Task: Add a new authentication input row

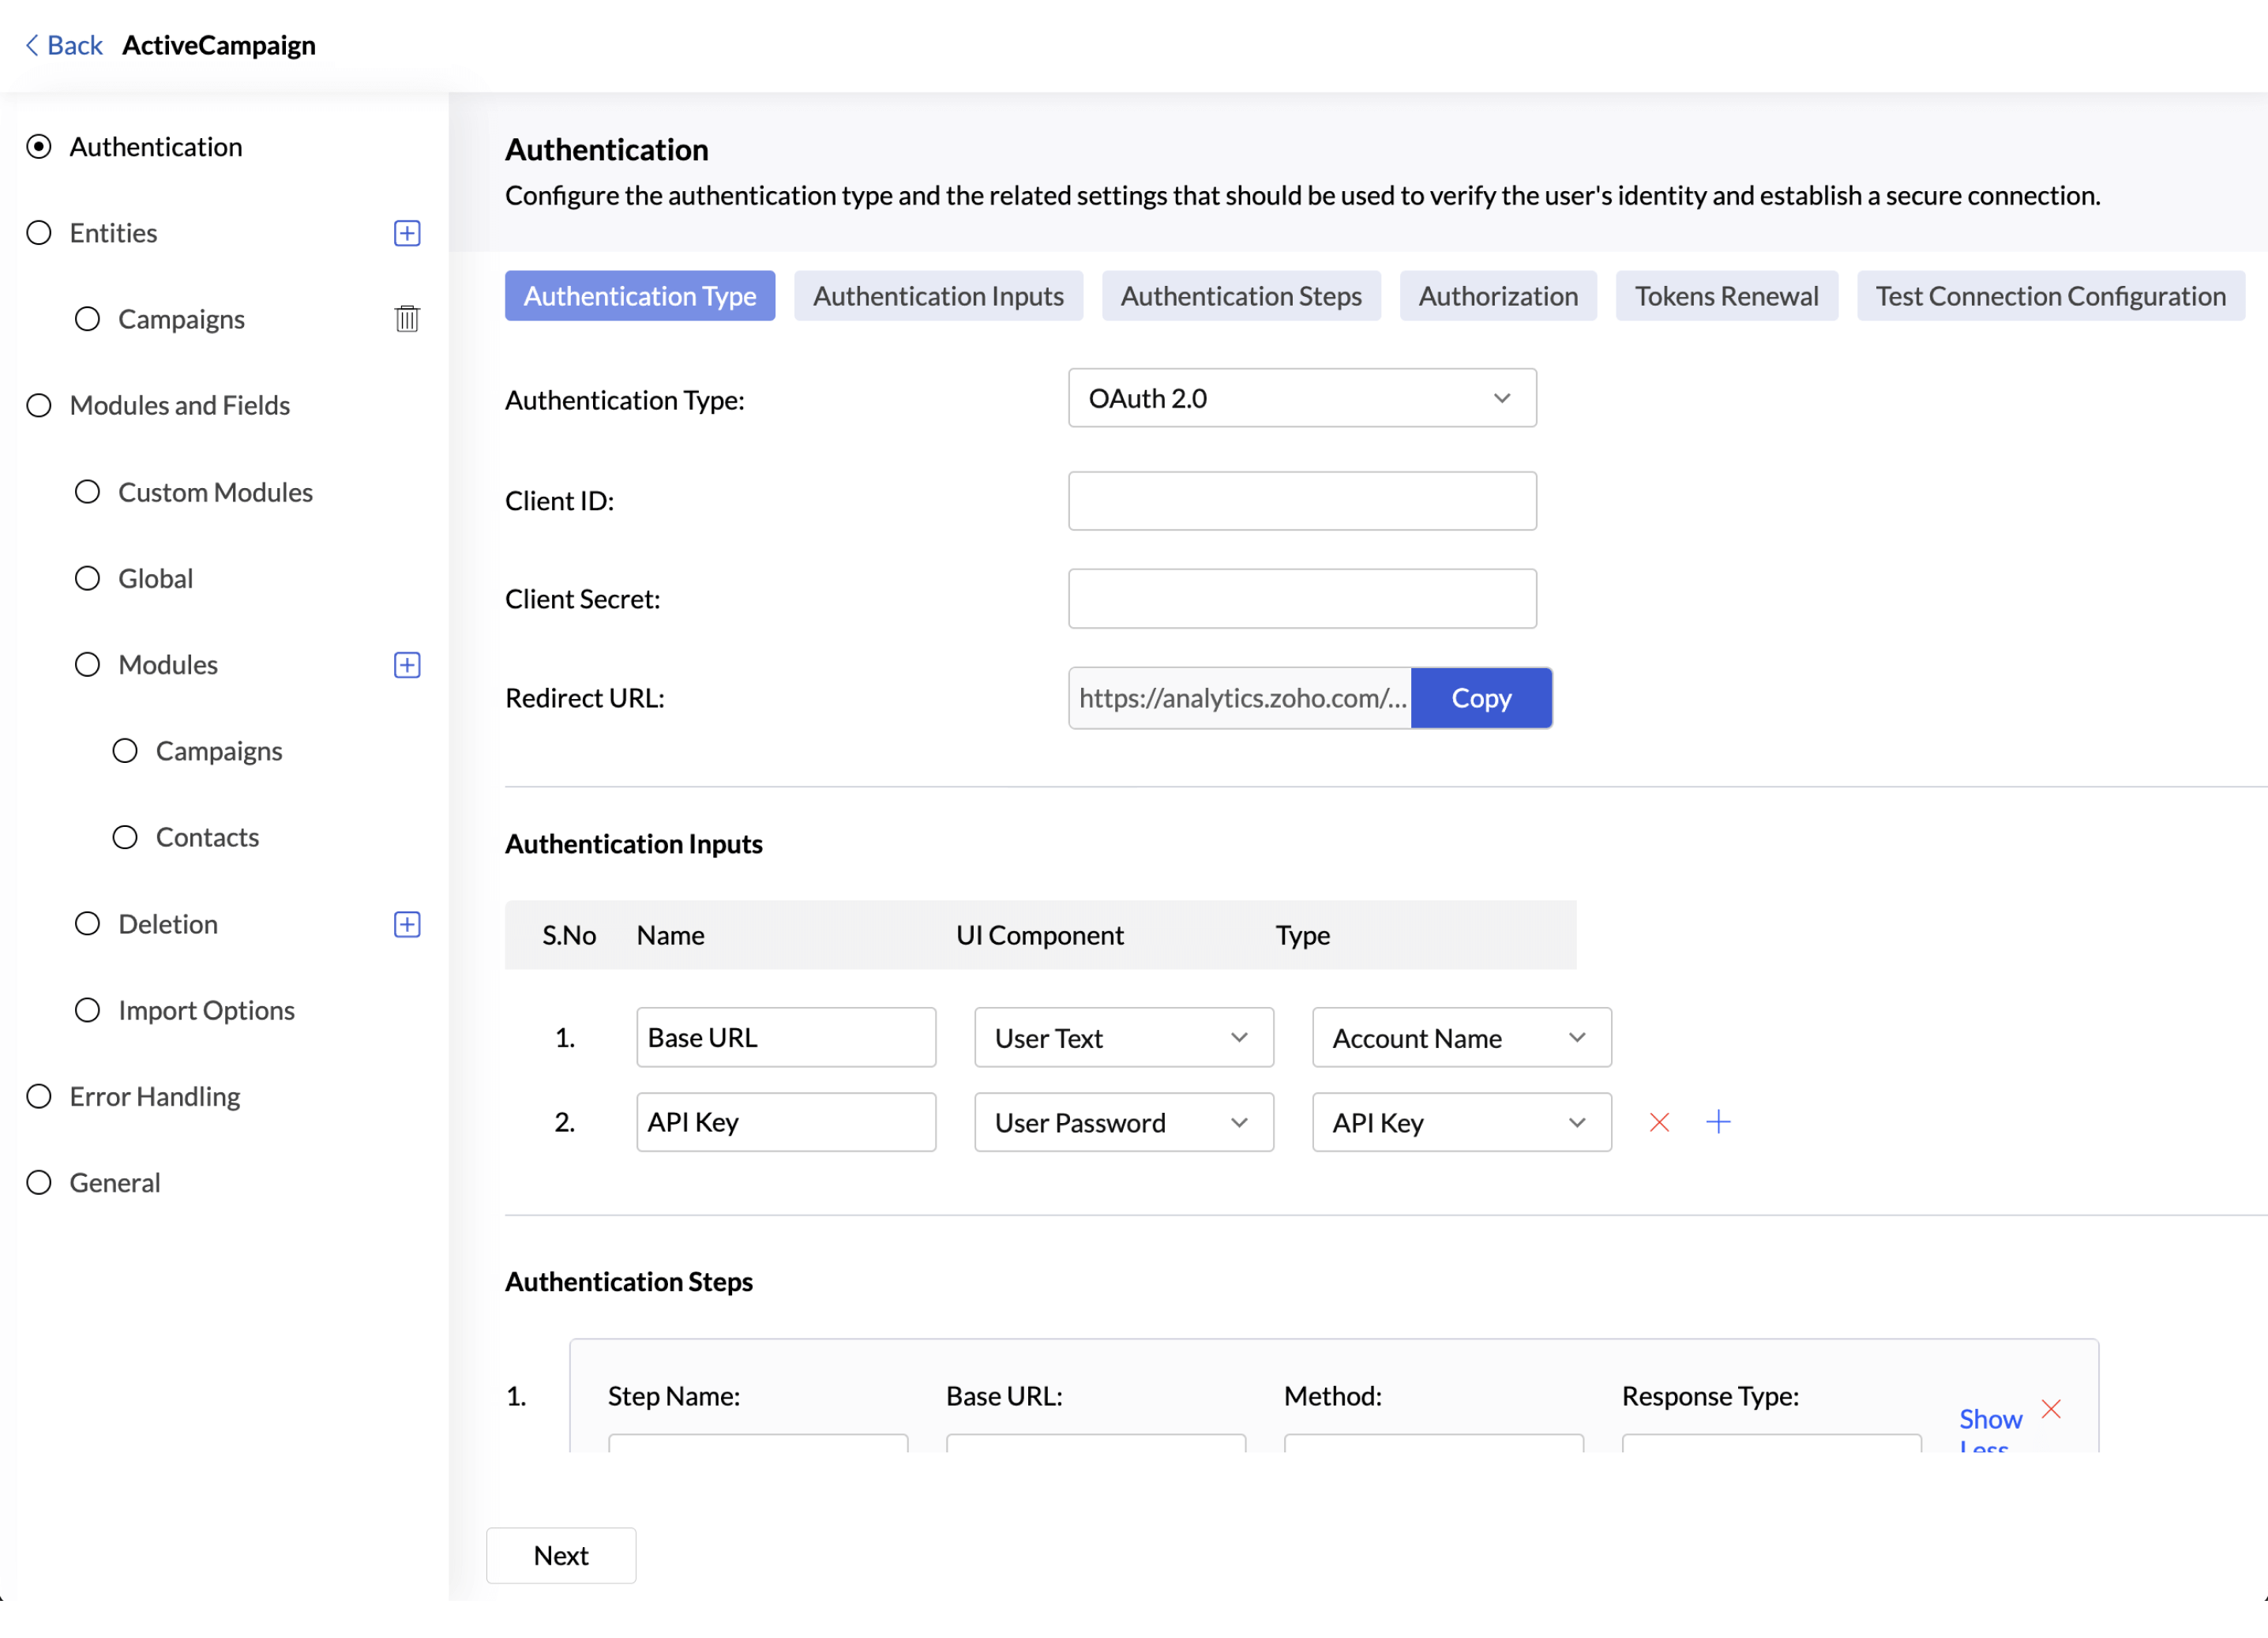Action: [x=1718, y=1122]
